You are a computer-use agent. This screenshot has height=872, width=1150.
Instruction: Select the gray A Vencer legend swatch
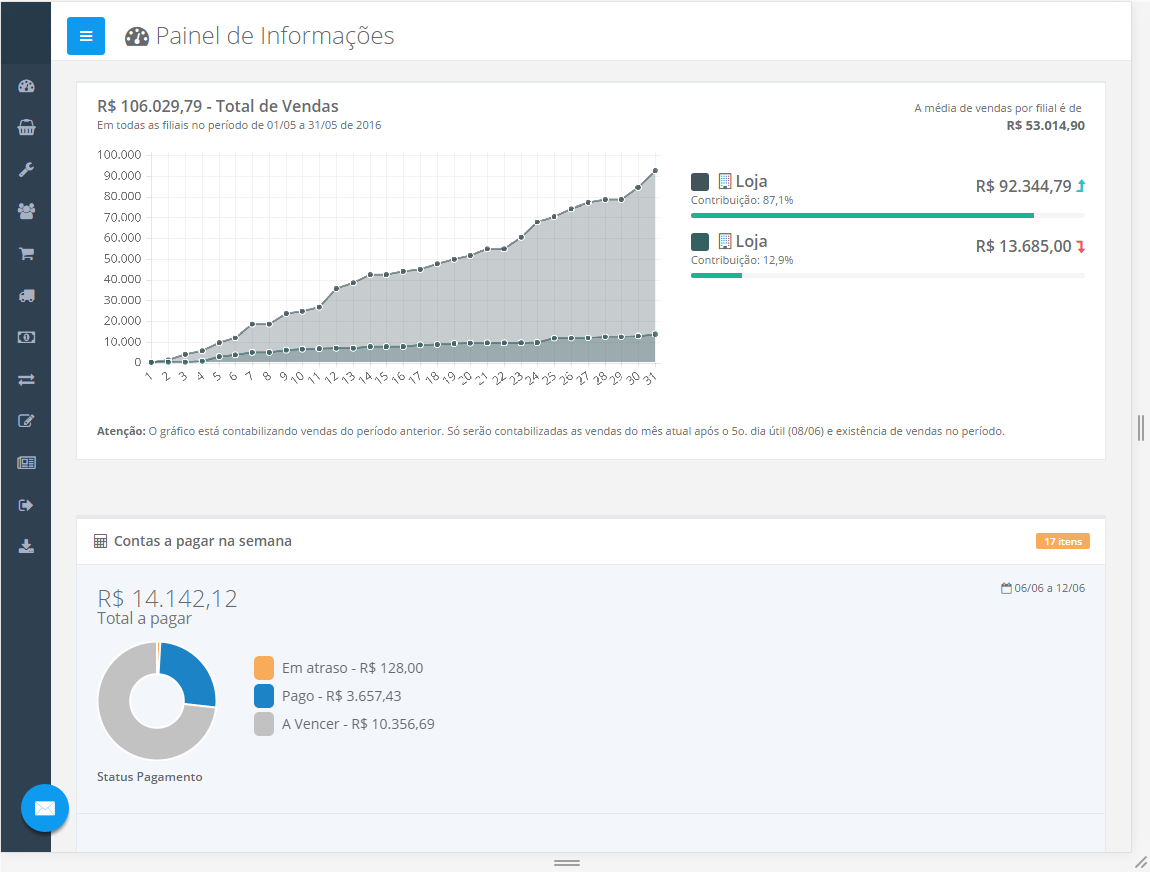pyautogui.click(x=264, y=724)
